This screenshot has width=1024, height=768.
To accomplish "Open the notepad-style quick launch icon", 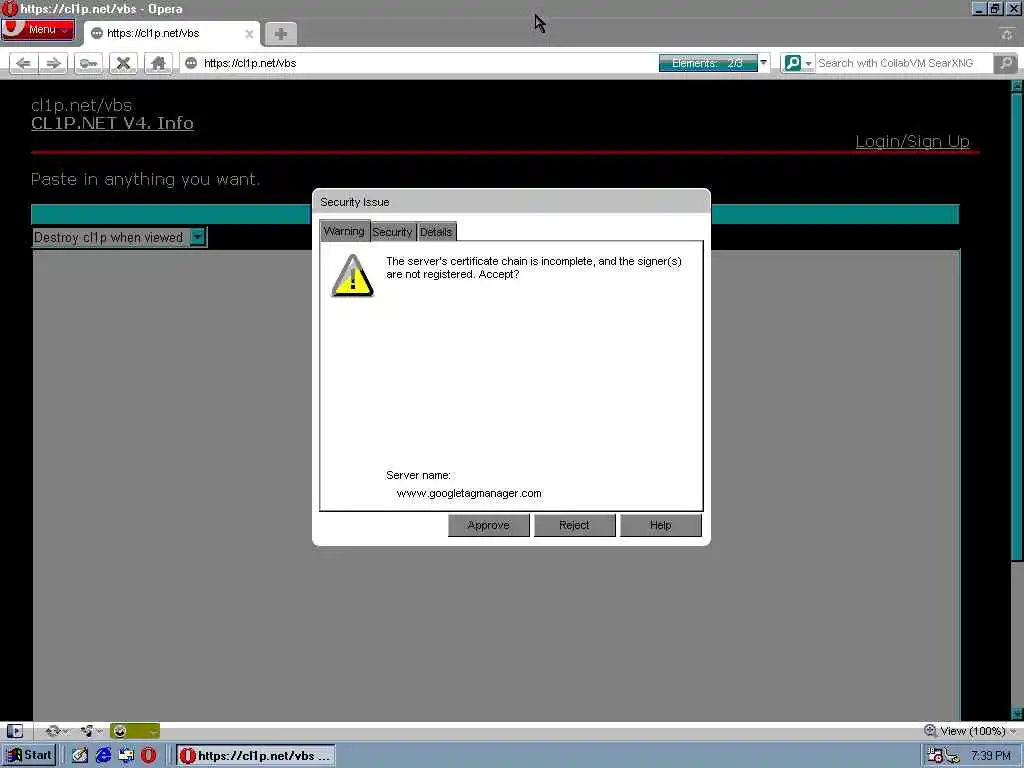I will (80, 755).
